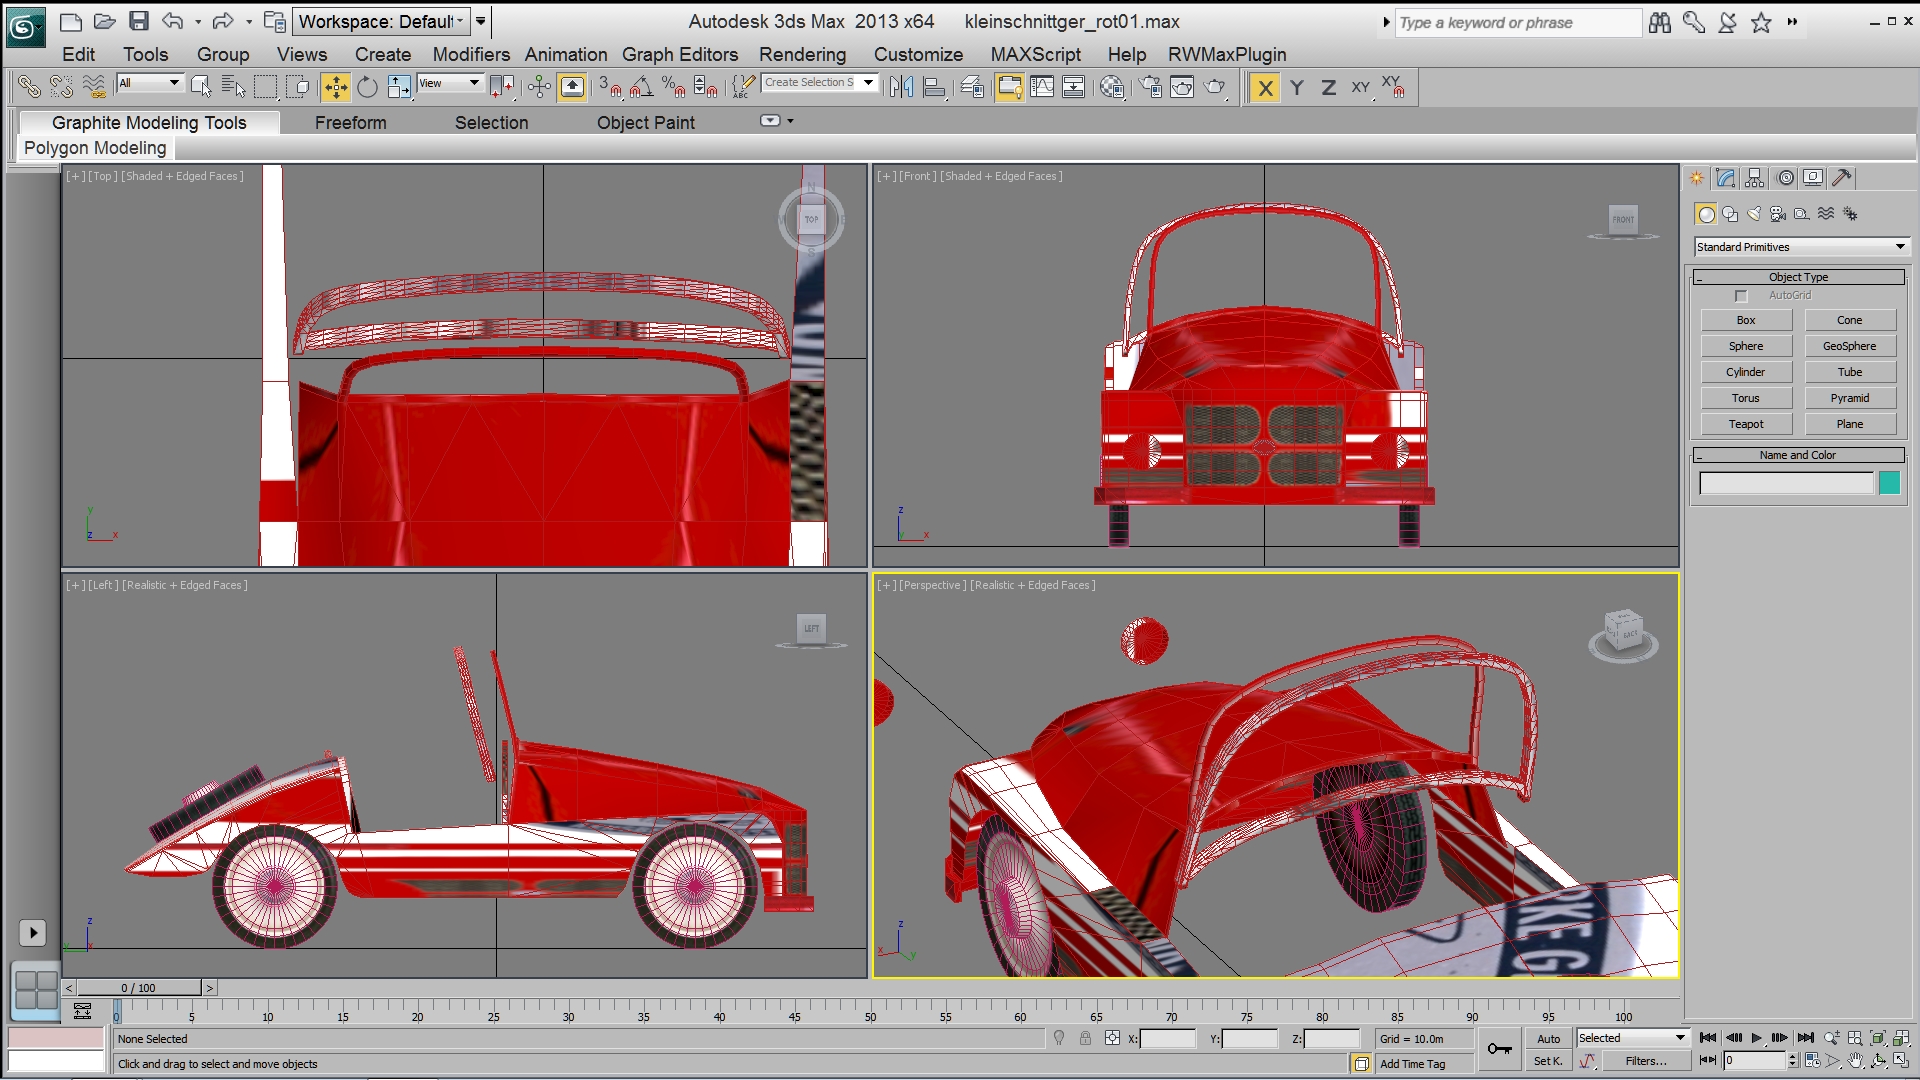Open the Mirror tool
The height and width of the screenshot is (1080, 1920).
click(x=901, y=88)
